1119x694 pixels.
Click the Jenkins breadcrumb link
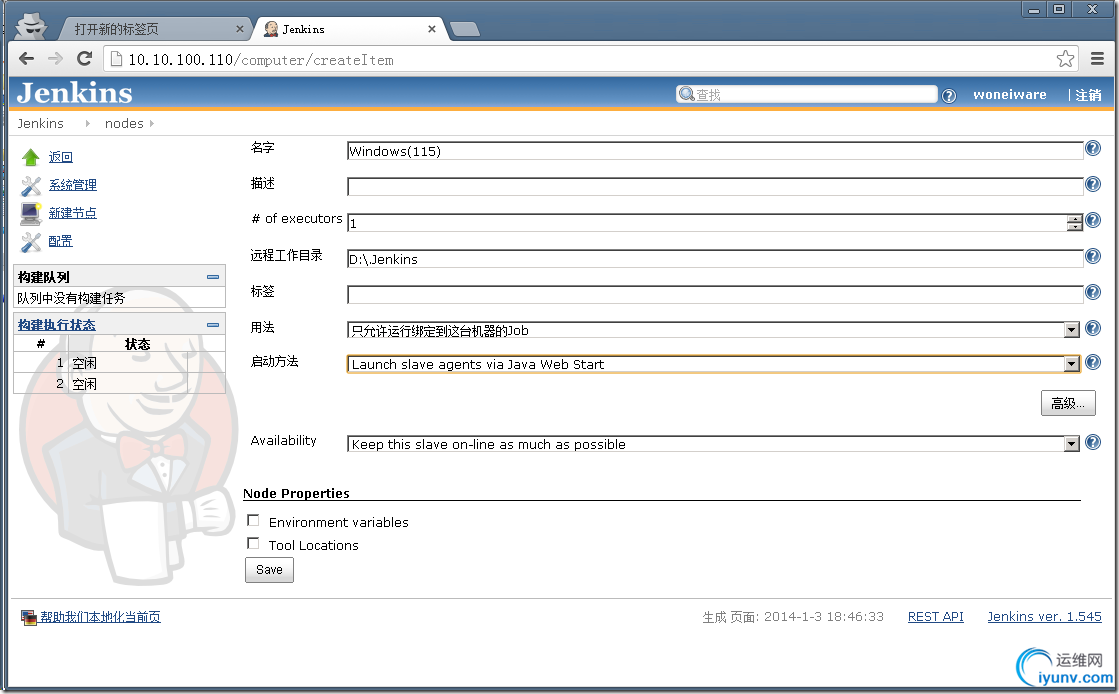pyautogui.click(x=41, y=124)
